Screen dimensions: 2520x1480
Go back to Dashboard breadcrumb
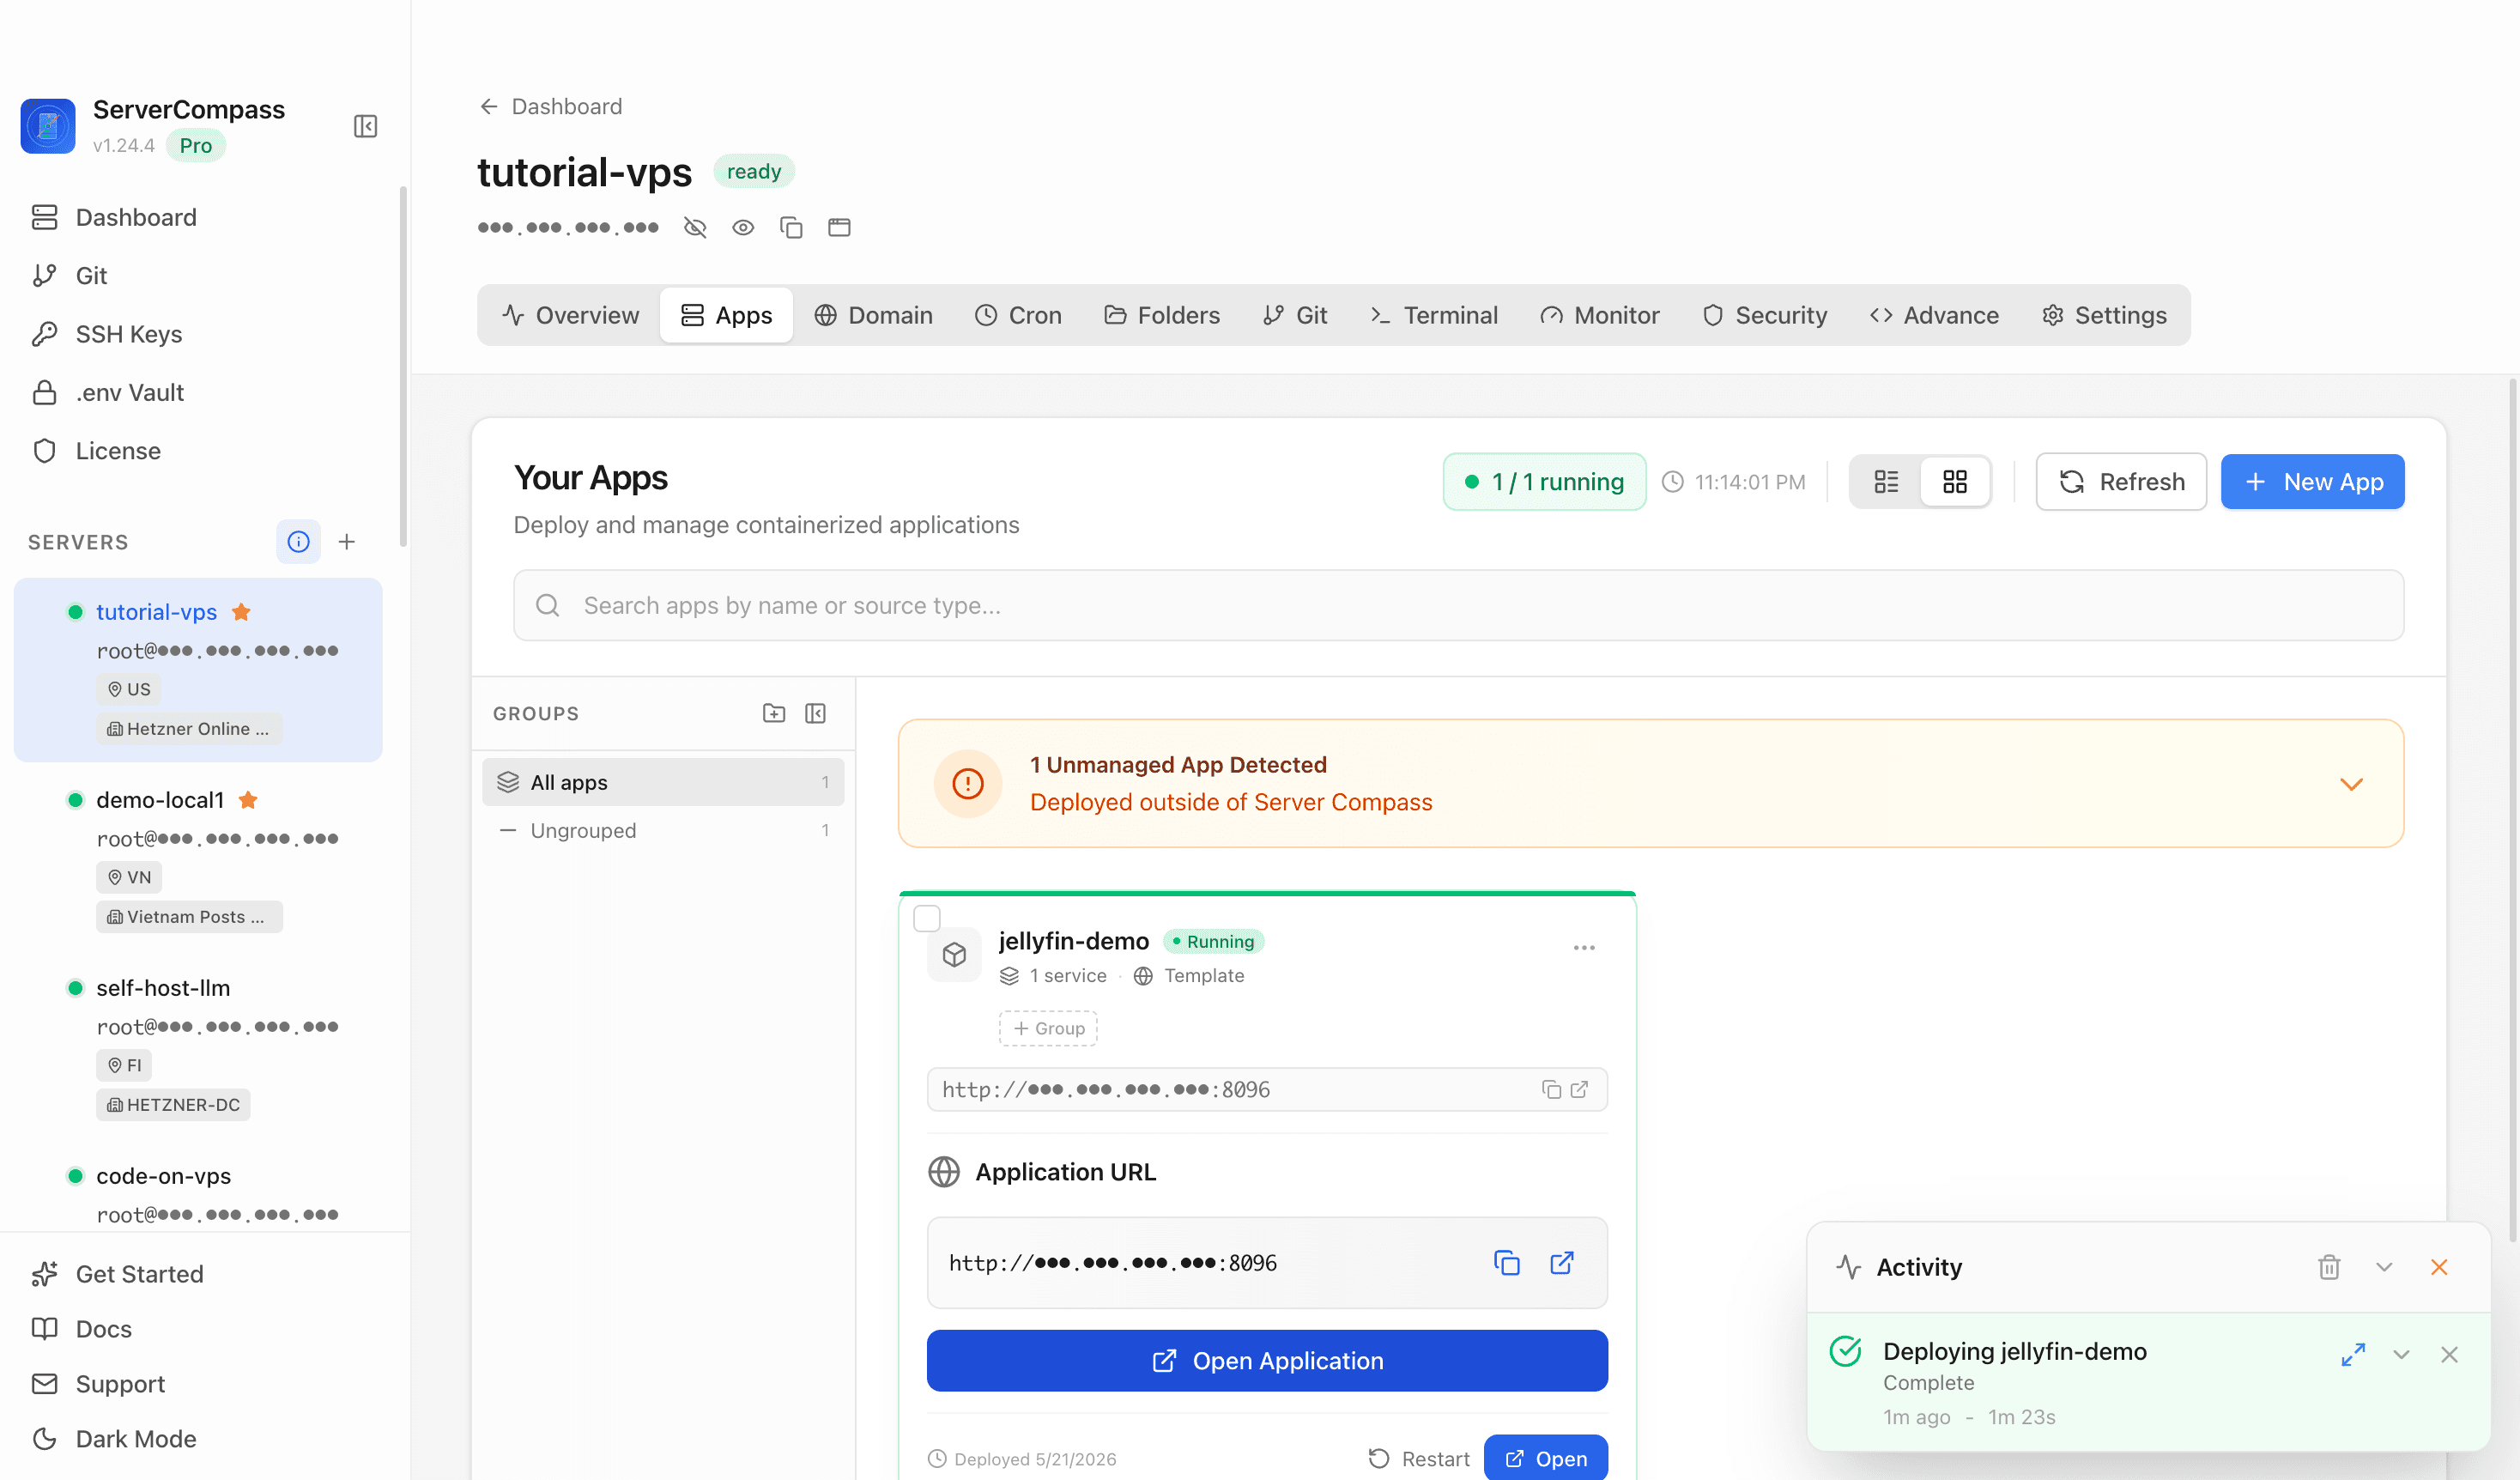550,106
